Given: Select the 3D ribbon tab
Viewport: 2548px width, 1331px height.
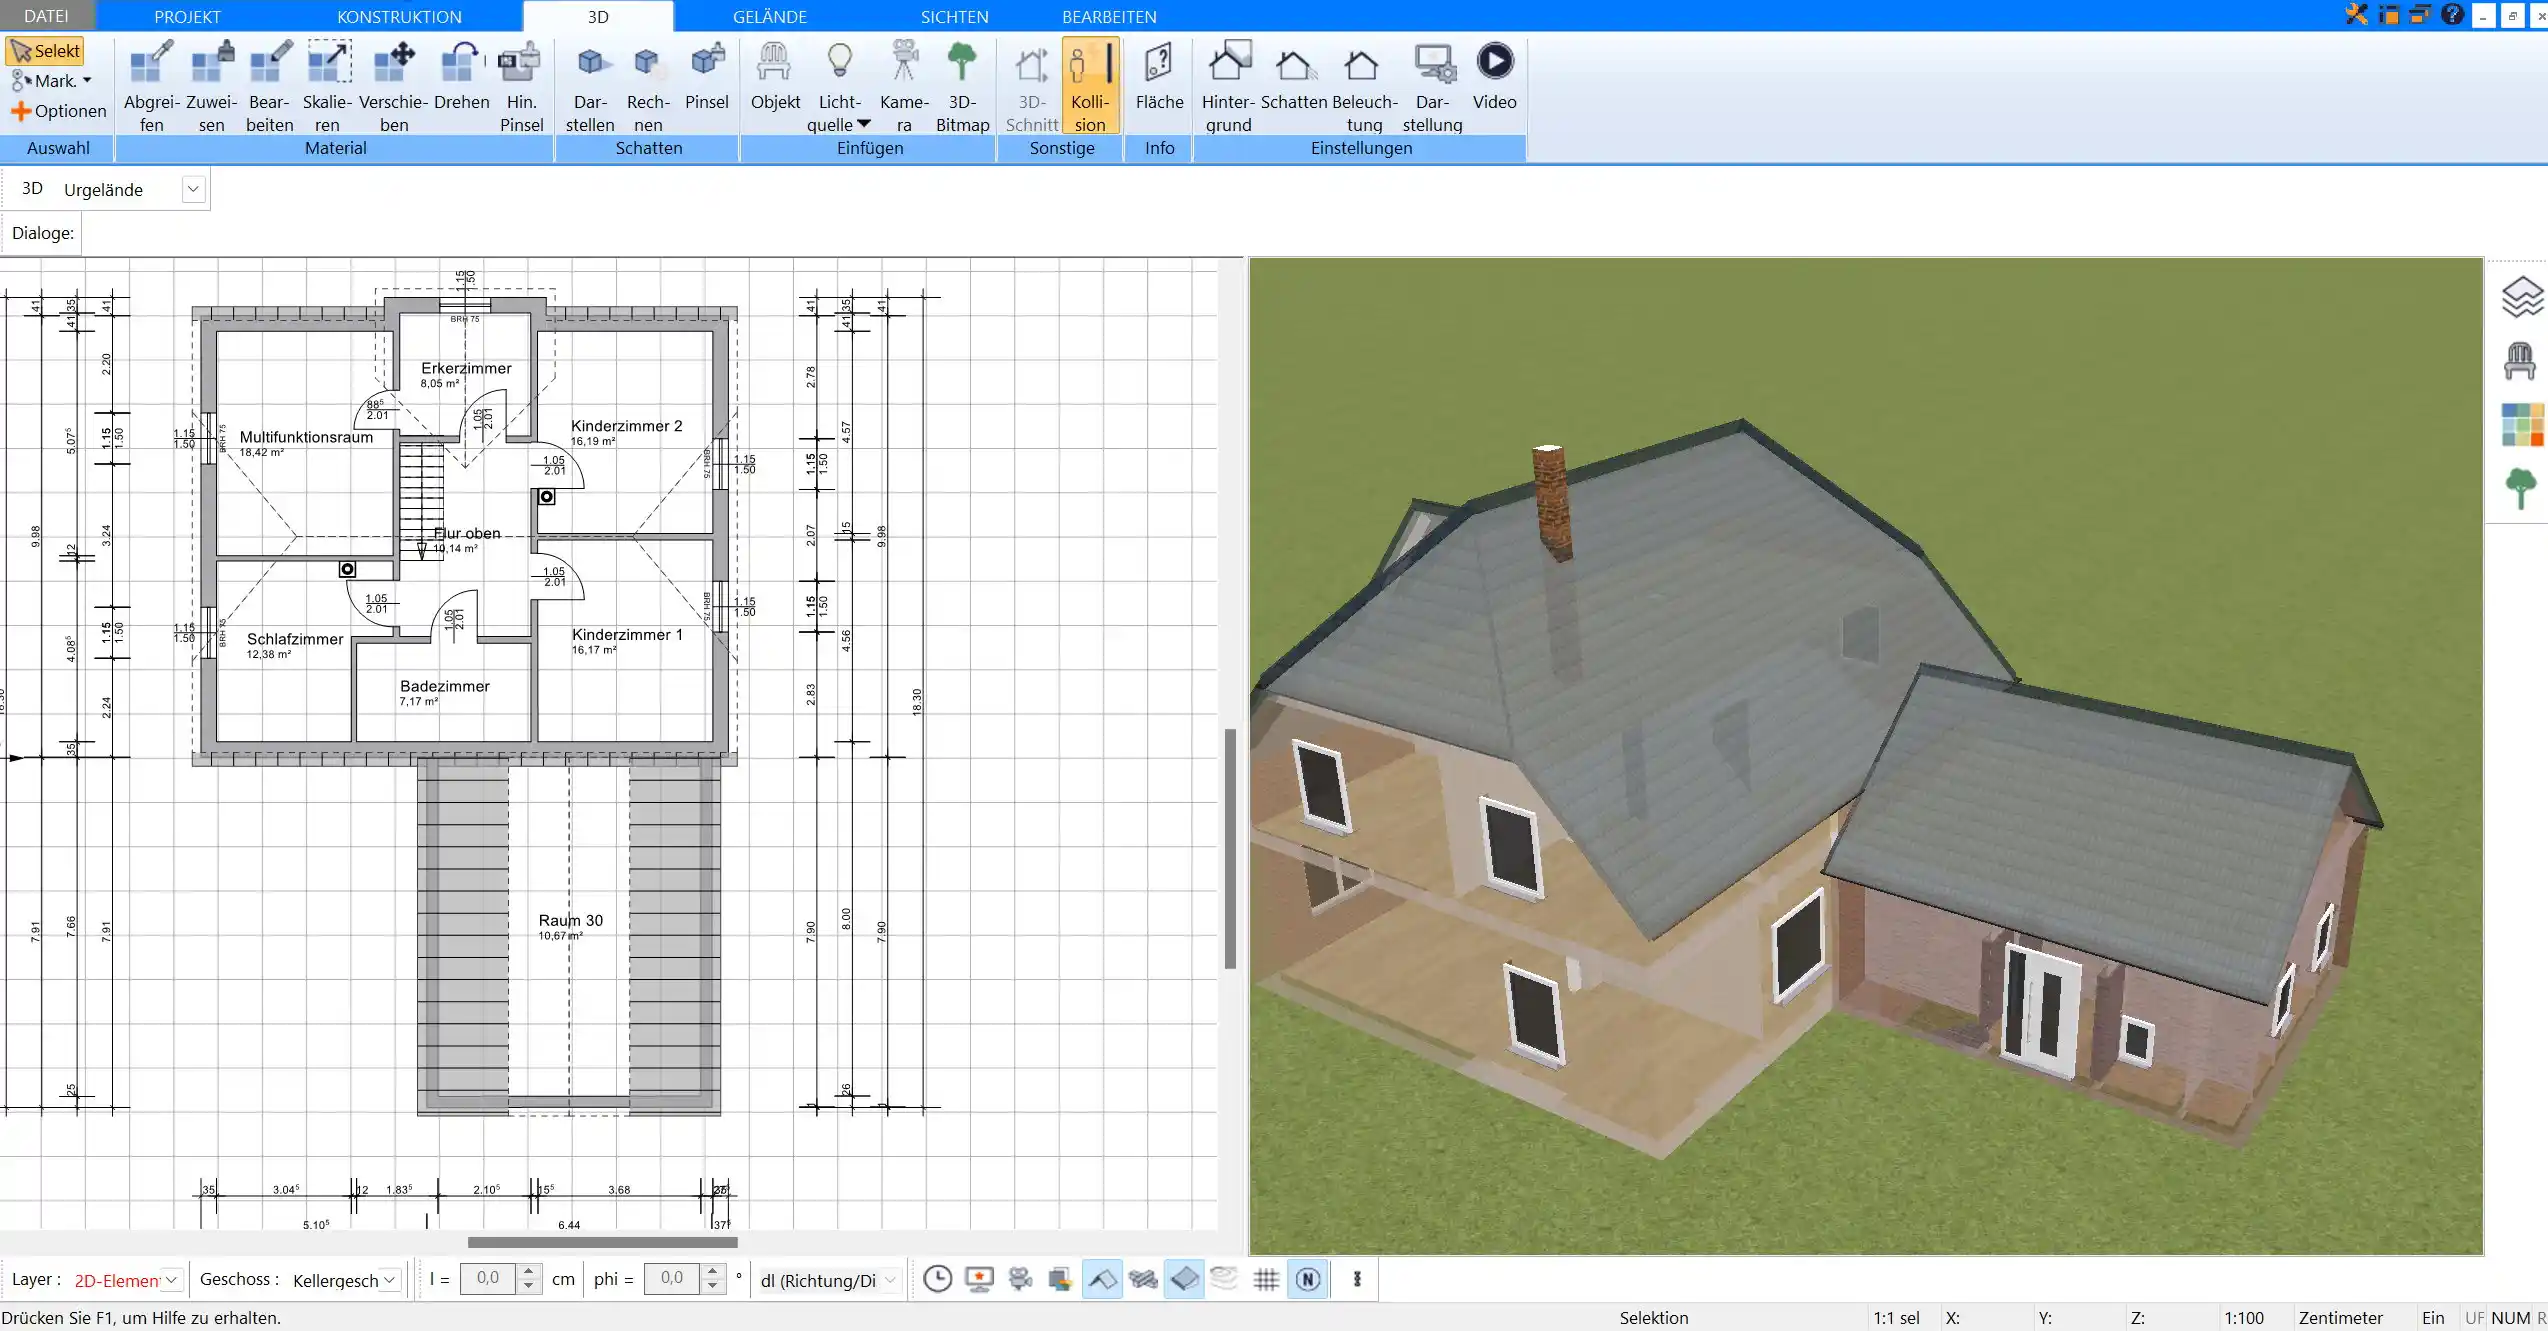Looking at the screenshot, I should click(x=598, y=16).
